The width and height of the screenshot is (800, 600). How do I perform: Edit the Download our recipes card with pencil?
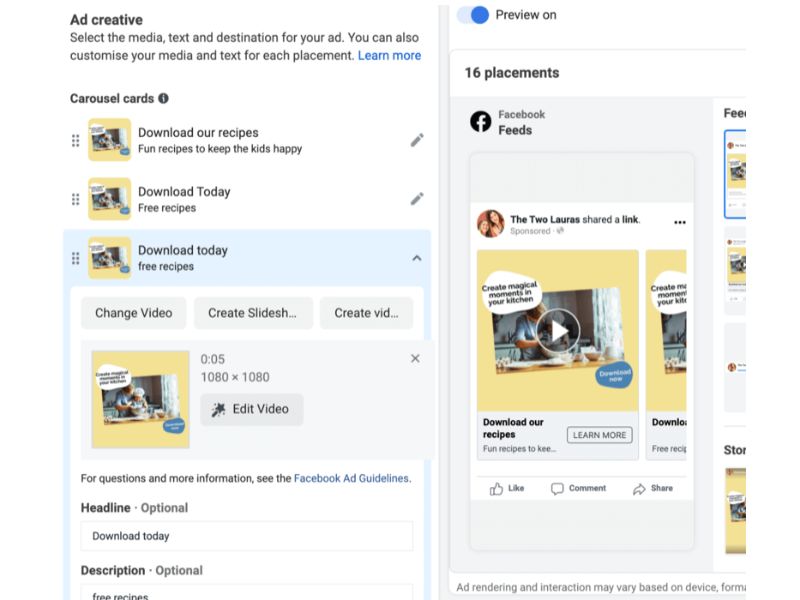click(417, 140)
